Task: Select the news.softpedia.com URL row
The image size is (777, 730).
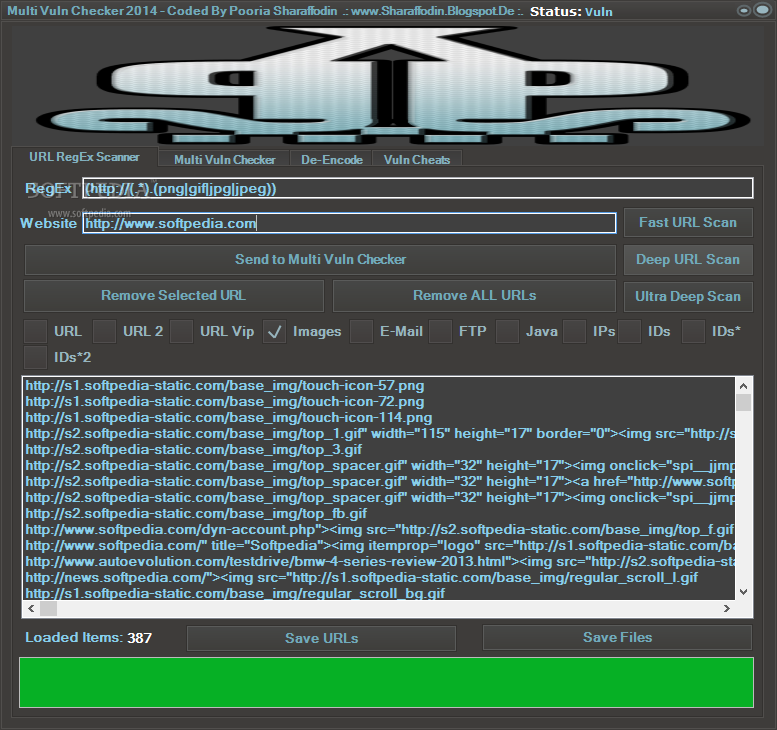Action: coord(379,577)
